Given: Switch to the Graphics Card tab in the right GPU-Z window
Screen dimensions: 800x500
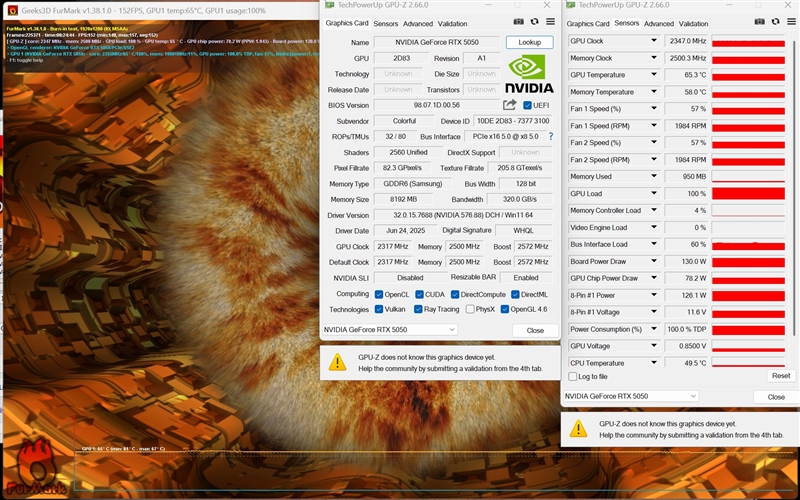Looking at the screenshot, I should [x=588, y=23].
